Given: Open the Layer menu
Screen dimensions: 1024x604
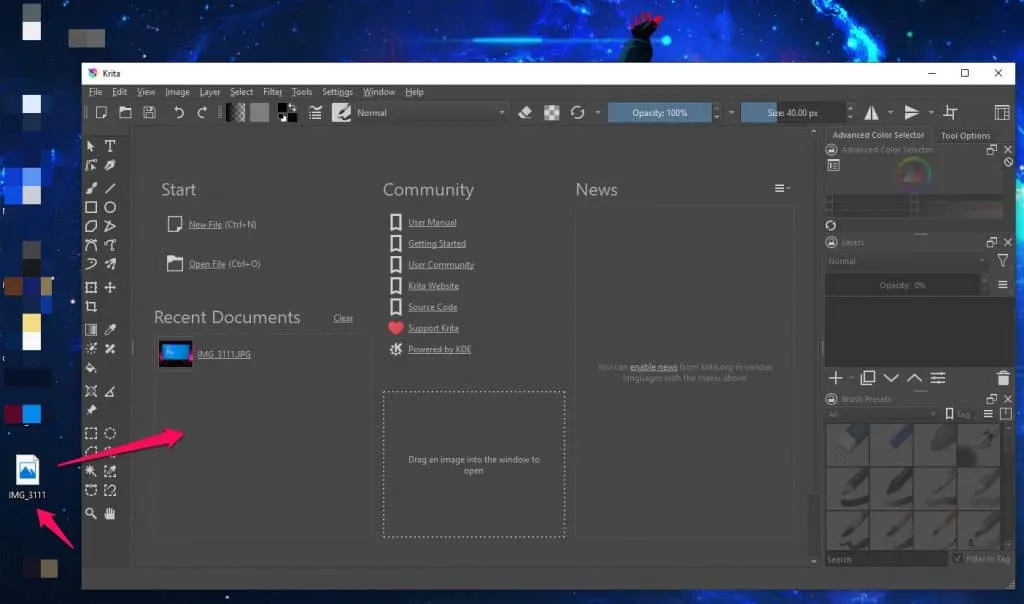Looking at the screenshot, I should [x=210, y=92].
